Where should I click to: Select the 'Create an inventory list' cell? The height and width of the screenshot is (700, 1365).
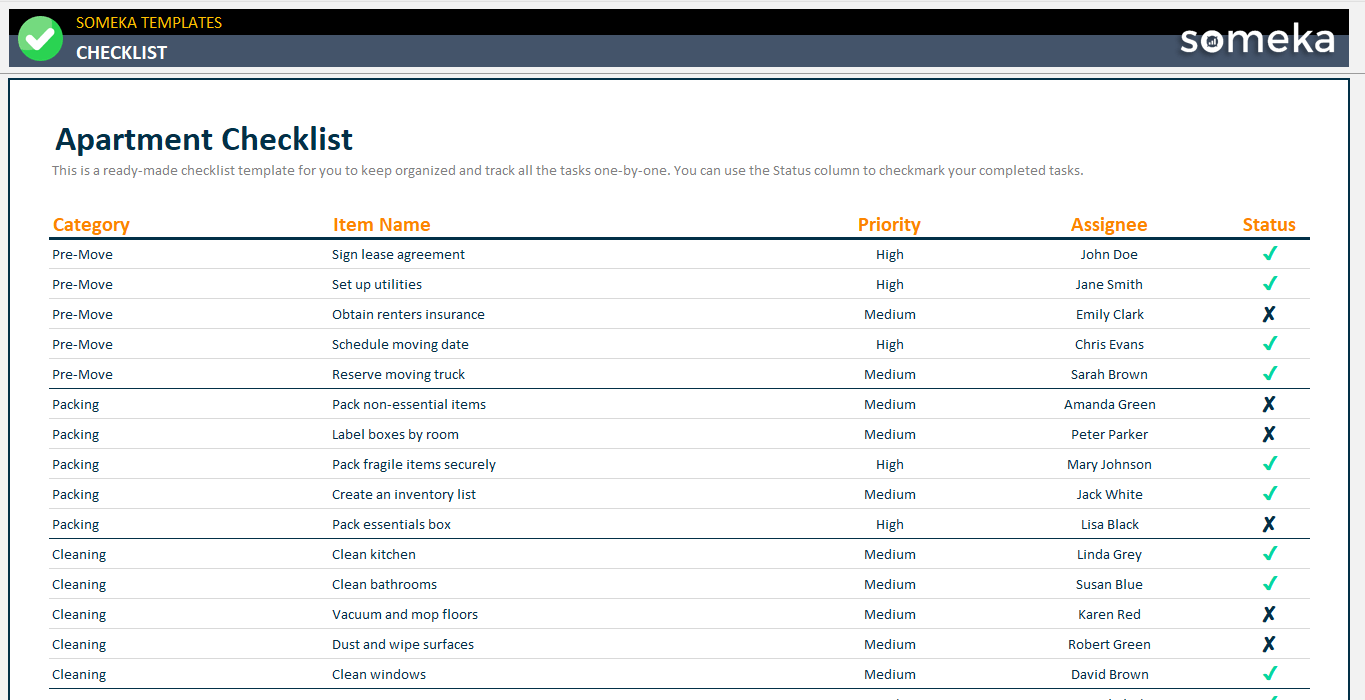pyautogui.click(x=404, y=494)
